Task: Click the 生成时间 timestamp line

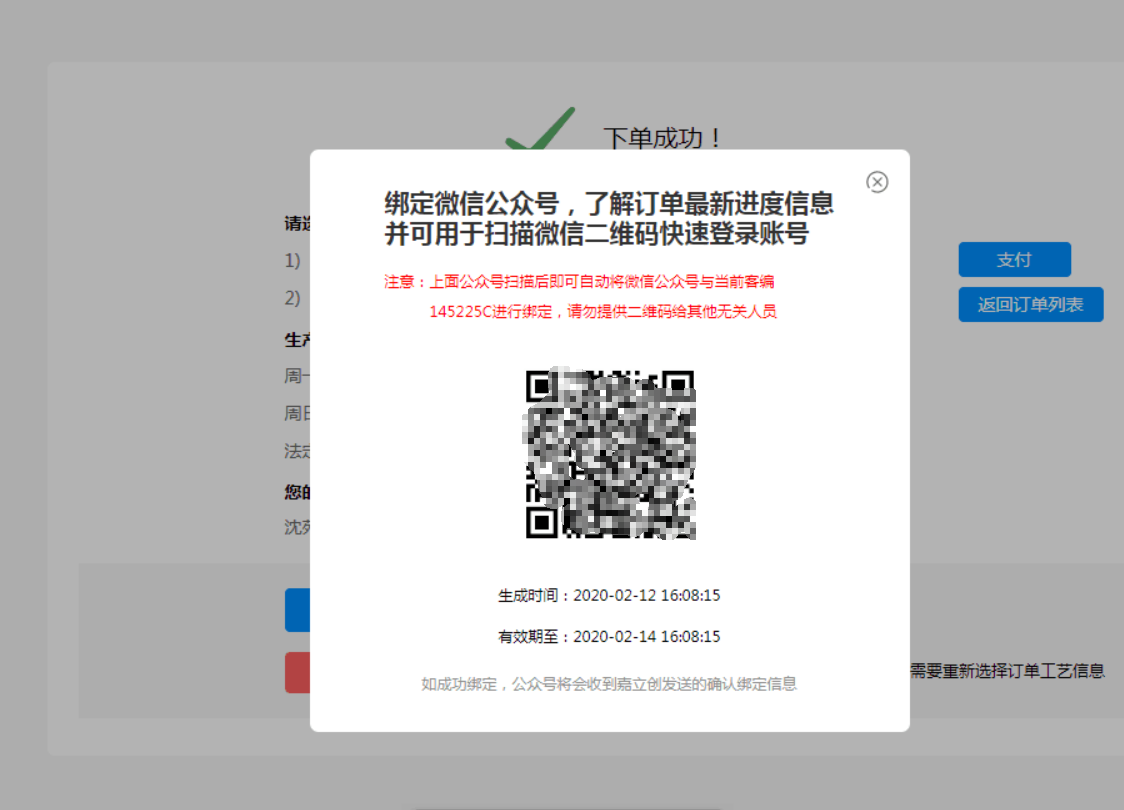Action: 609,596
